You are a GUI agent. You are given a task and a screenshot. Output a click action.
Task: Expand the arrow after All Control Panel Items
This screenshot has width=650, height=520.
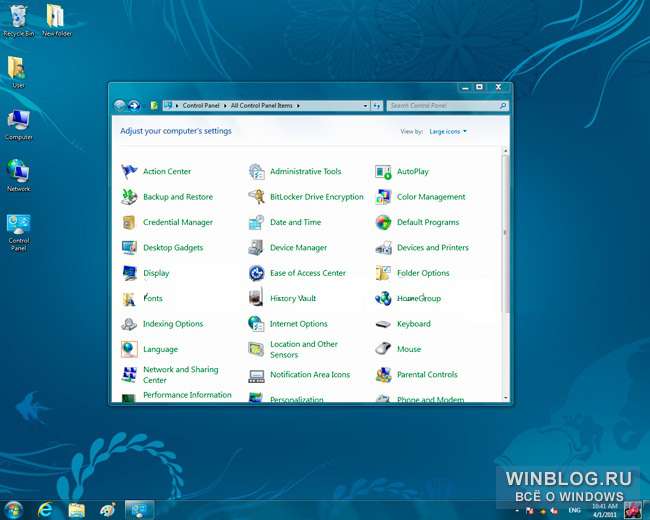click(x=298, y=106)
